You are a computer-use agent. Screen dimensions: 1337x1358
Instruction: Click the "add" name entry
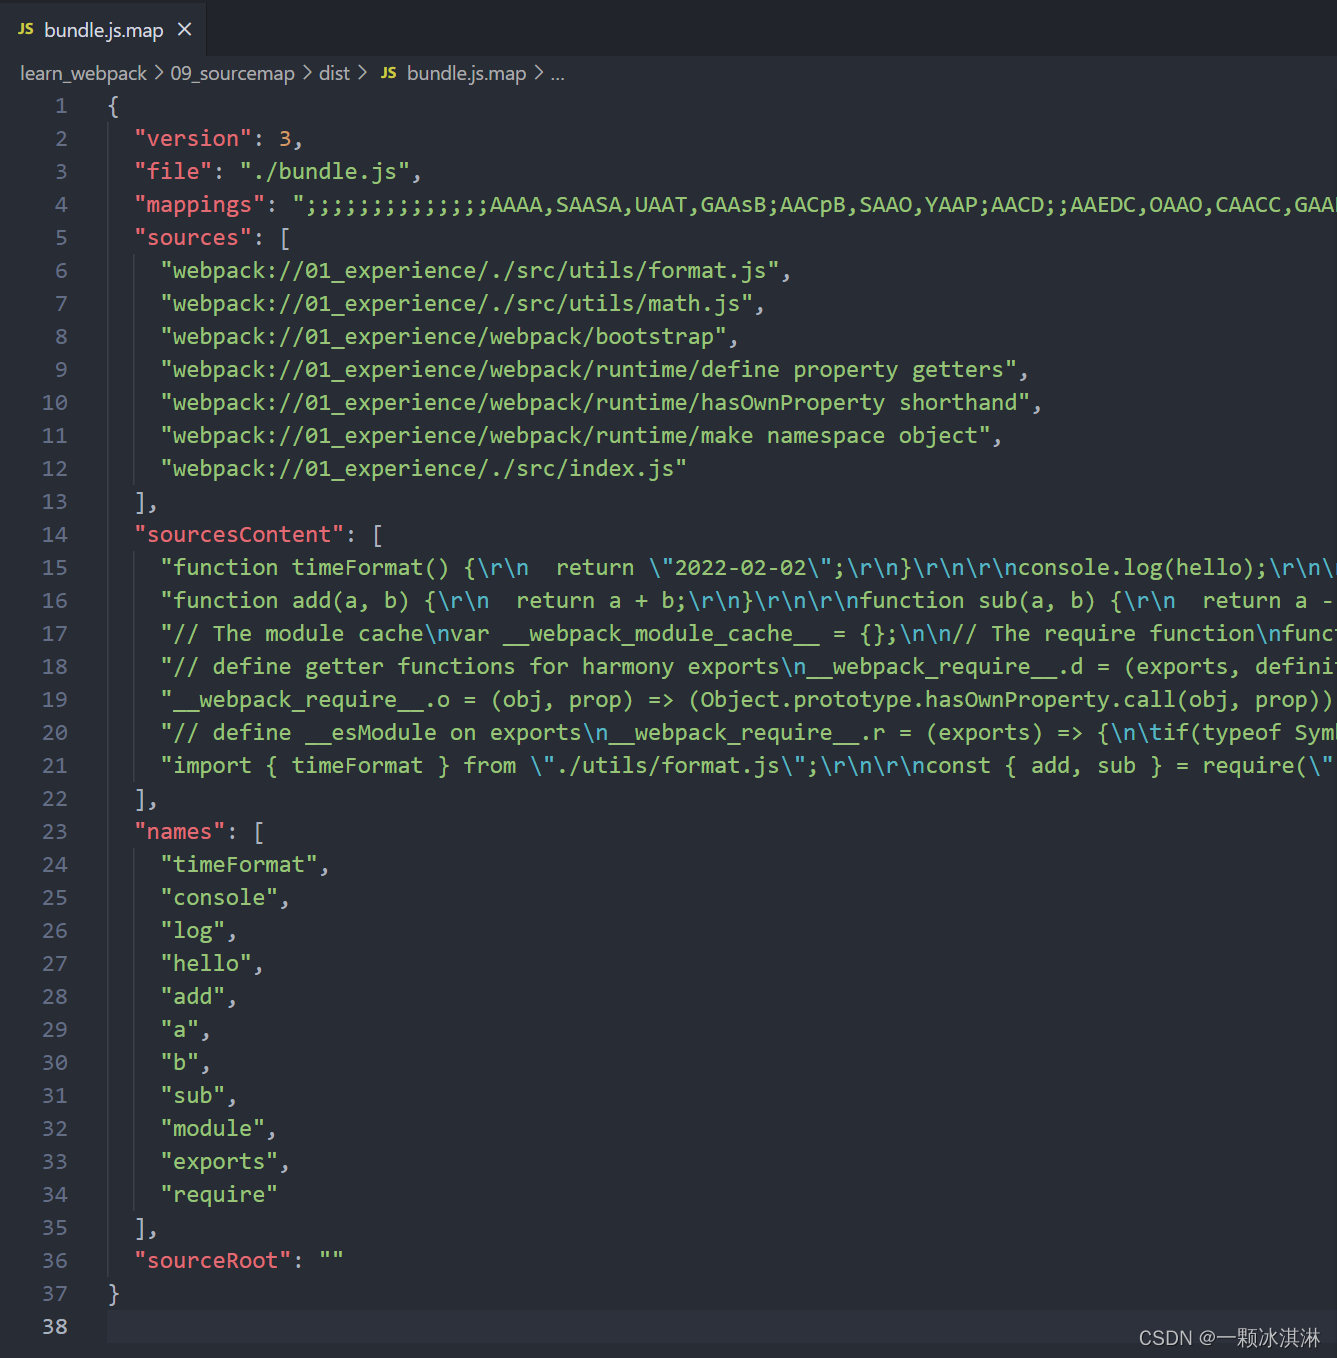point(193,997)
